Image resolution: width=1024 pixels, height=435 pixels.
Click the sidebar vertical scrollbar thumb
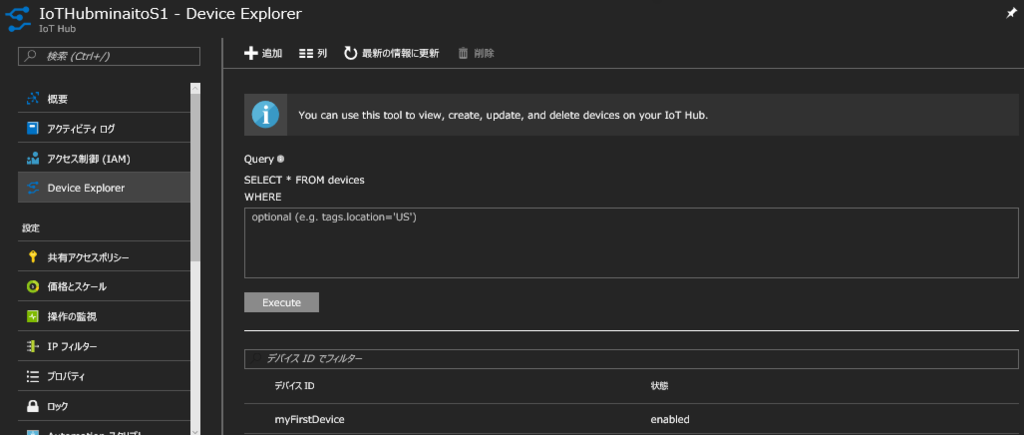tap(196, 178)
